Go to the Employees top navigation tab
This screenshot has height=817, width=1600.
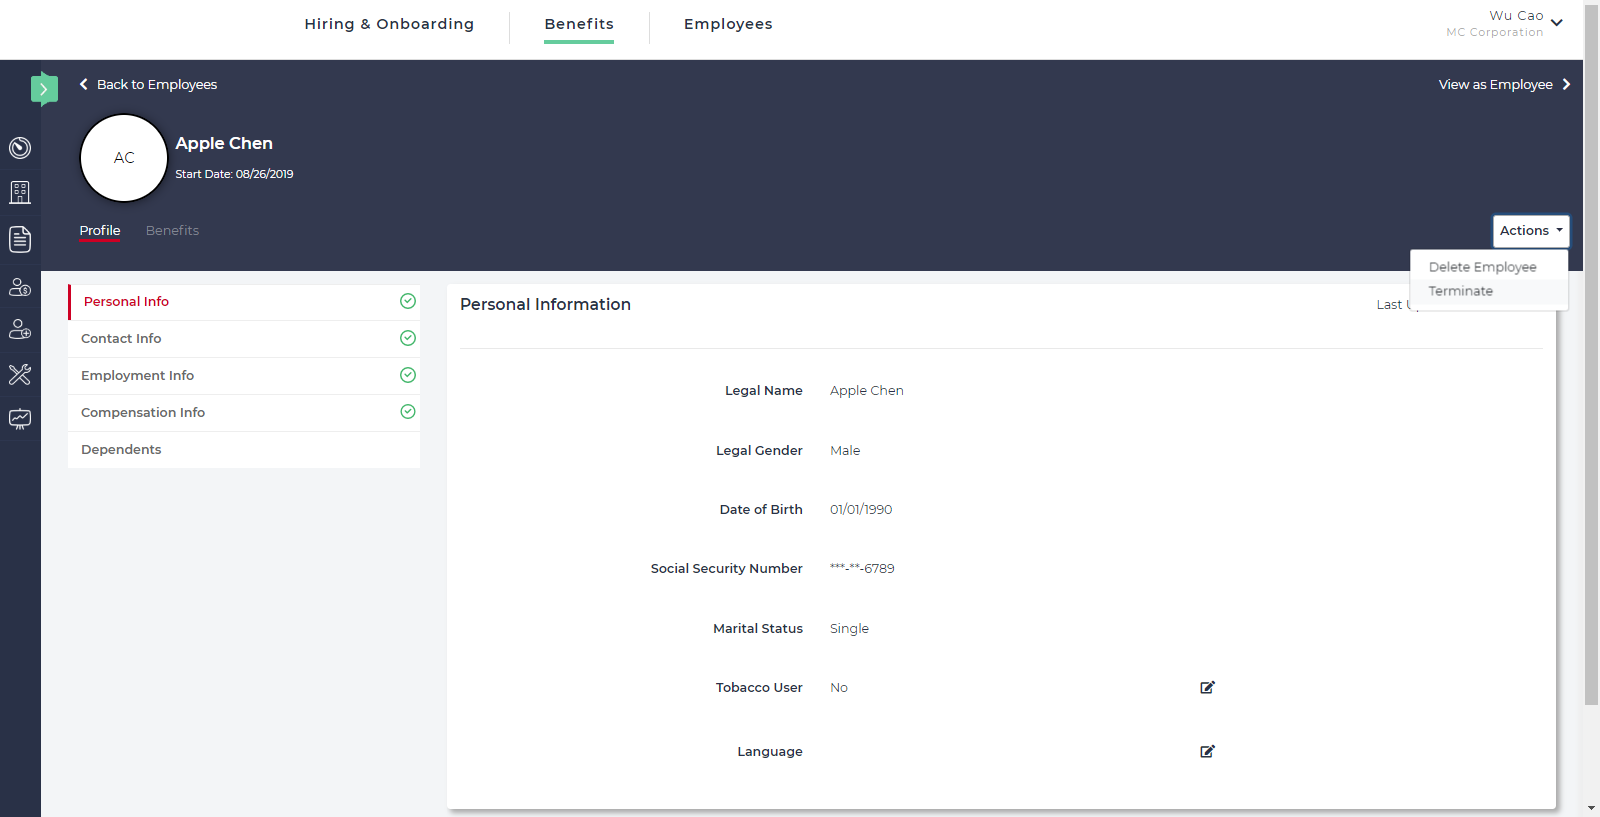coord(728,24)
